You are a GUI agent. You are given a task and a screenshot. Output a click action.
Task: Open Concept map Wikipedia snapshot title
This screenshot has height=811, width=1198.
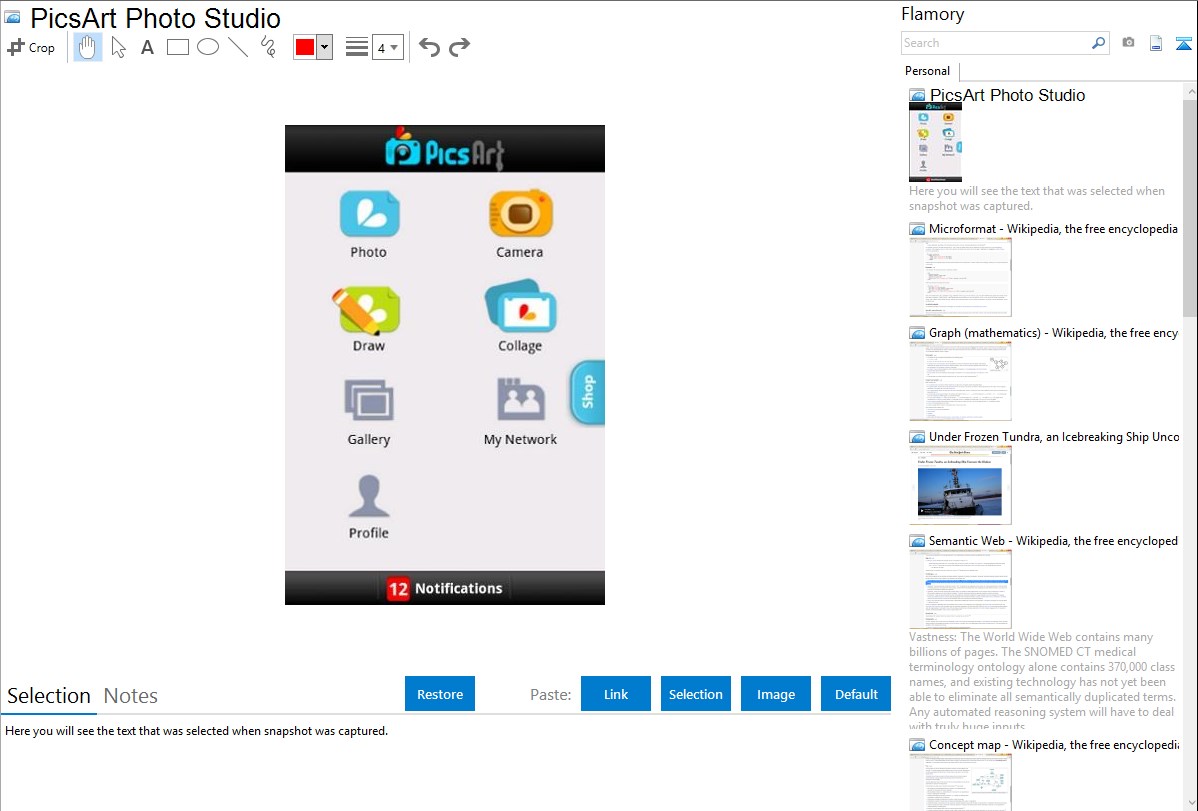coord(1054,744)
